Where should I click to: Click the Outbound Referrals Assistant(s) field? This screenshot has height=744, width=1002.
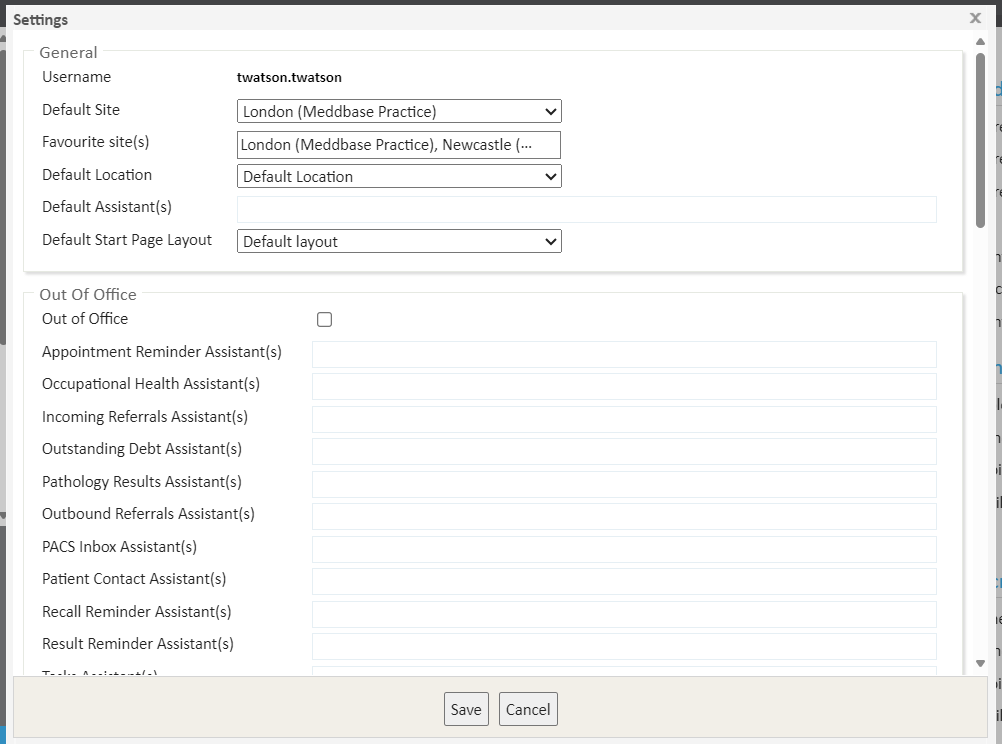tap(624, 516)
